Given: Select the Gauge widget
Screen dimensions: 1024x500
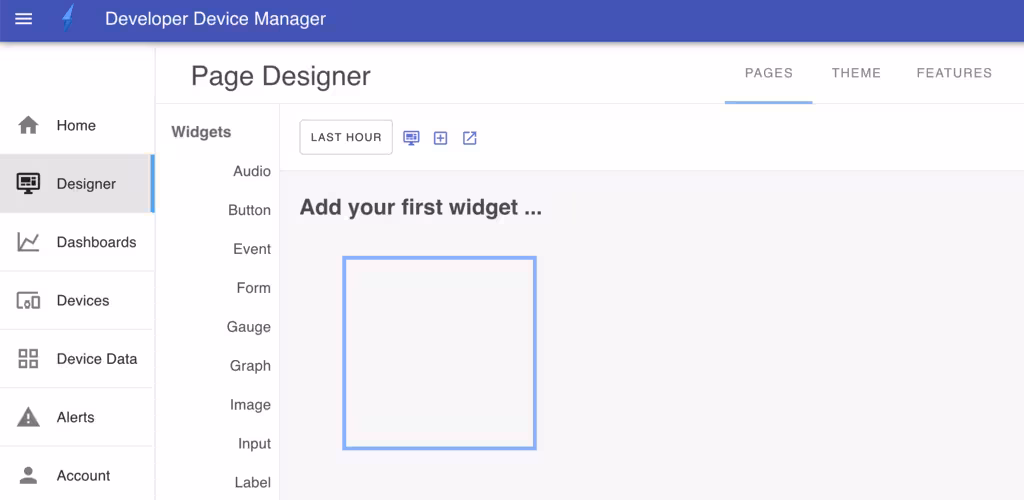Looking at the screenshot, I should click(x=248, y=326).
